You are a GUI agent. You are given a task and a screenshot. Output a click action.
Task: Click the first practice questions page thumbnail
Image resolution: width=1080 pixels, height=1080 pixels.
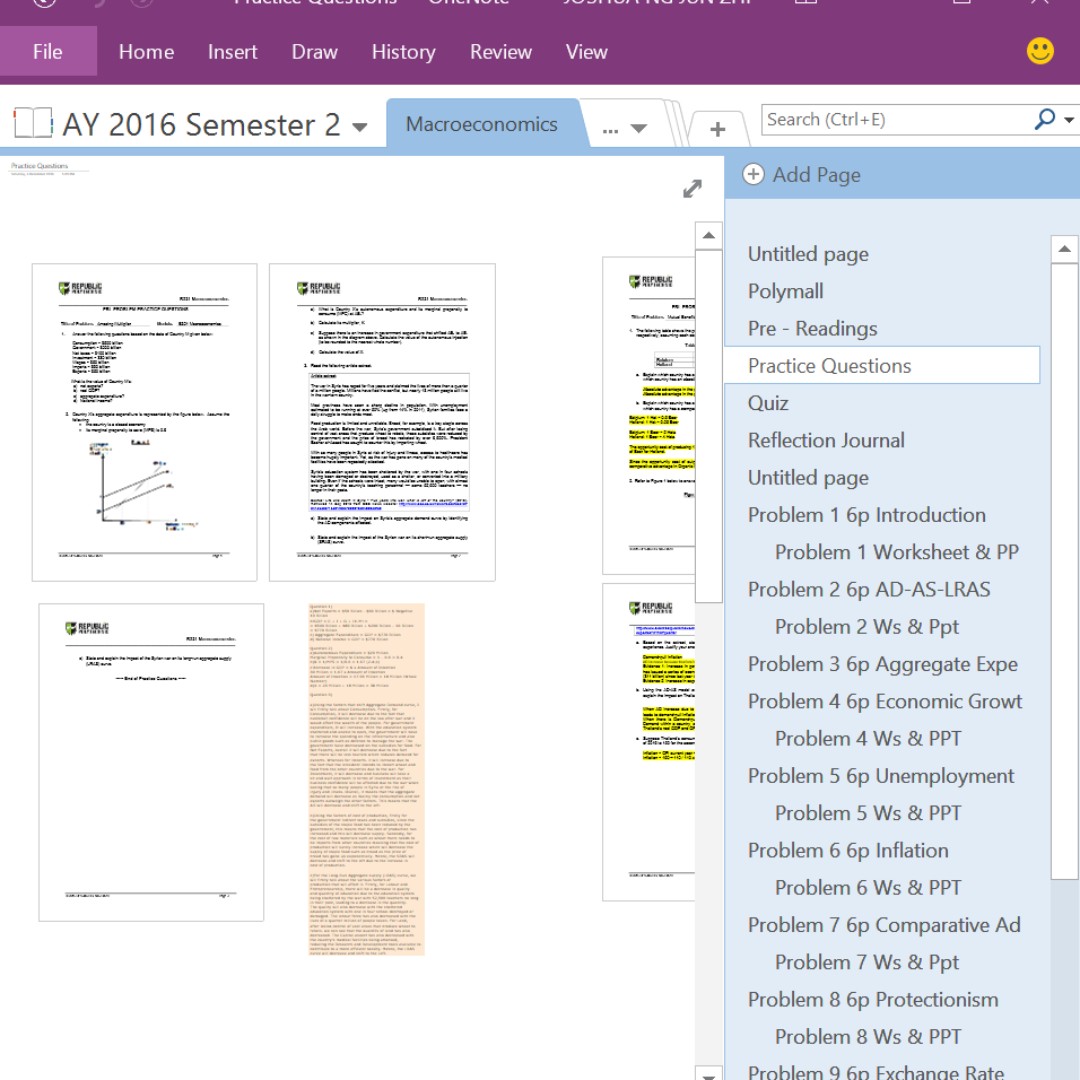[144, 422]
